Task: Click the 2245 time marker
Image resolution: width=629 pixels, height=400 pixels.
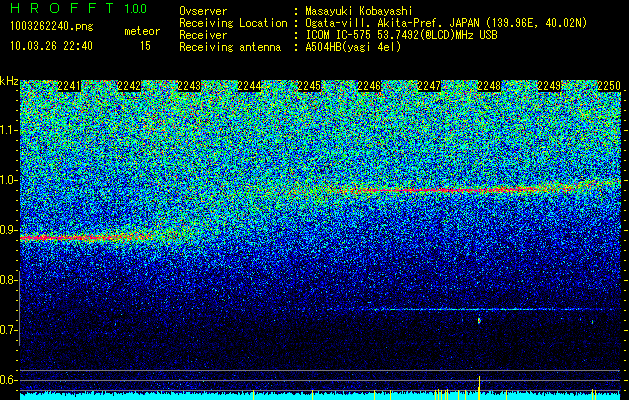Action: click(309, 86)
